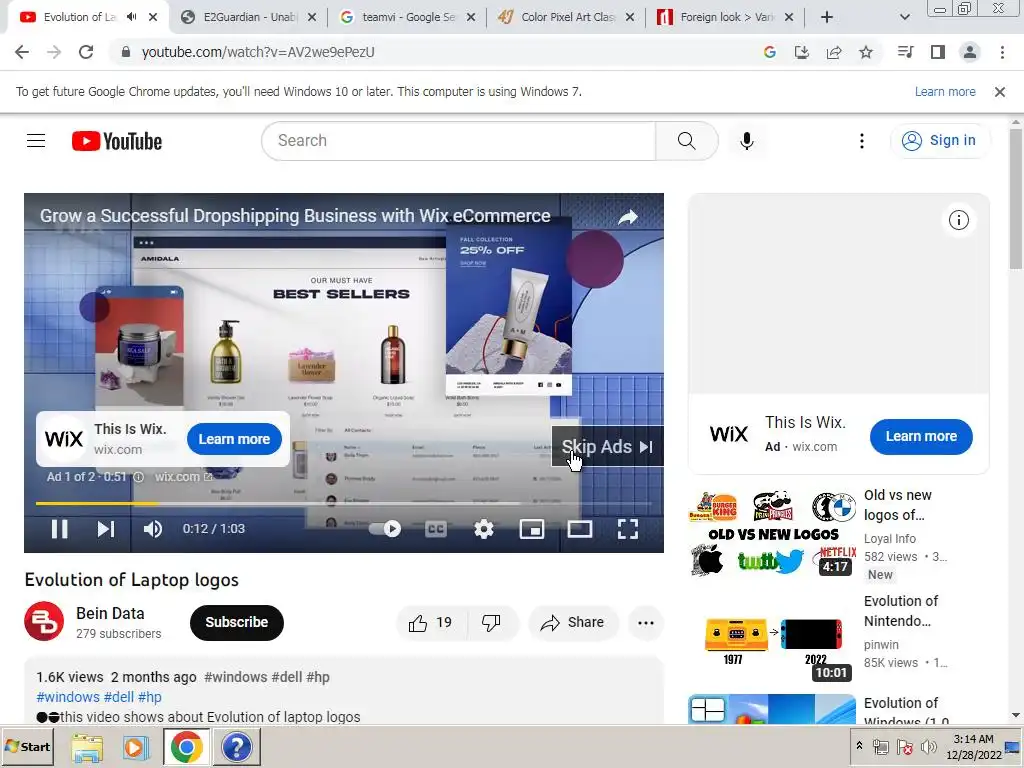Image resolution: width=1024 pixels, height=768 pixels.
Task: Bookmark this page with the star
Action: pos(866,52)
